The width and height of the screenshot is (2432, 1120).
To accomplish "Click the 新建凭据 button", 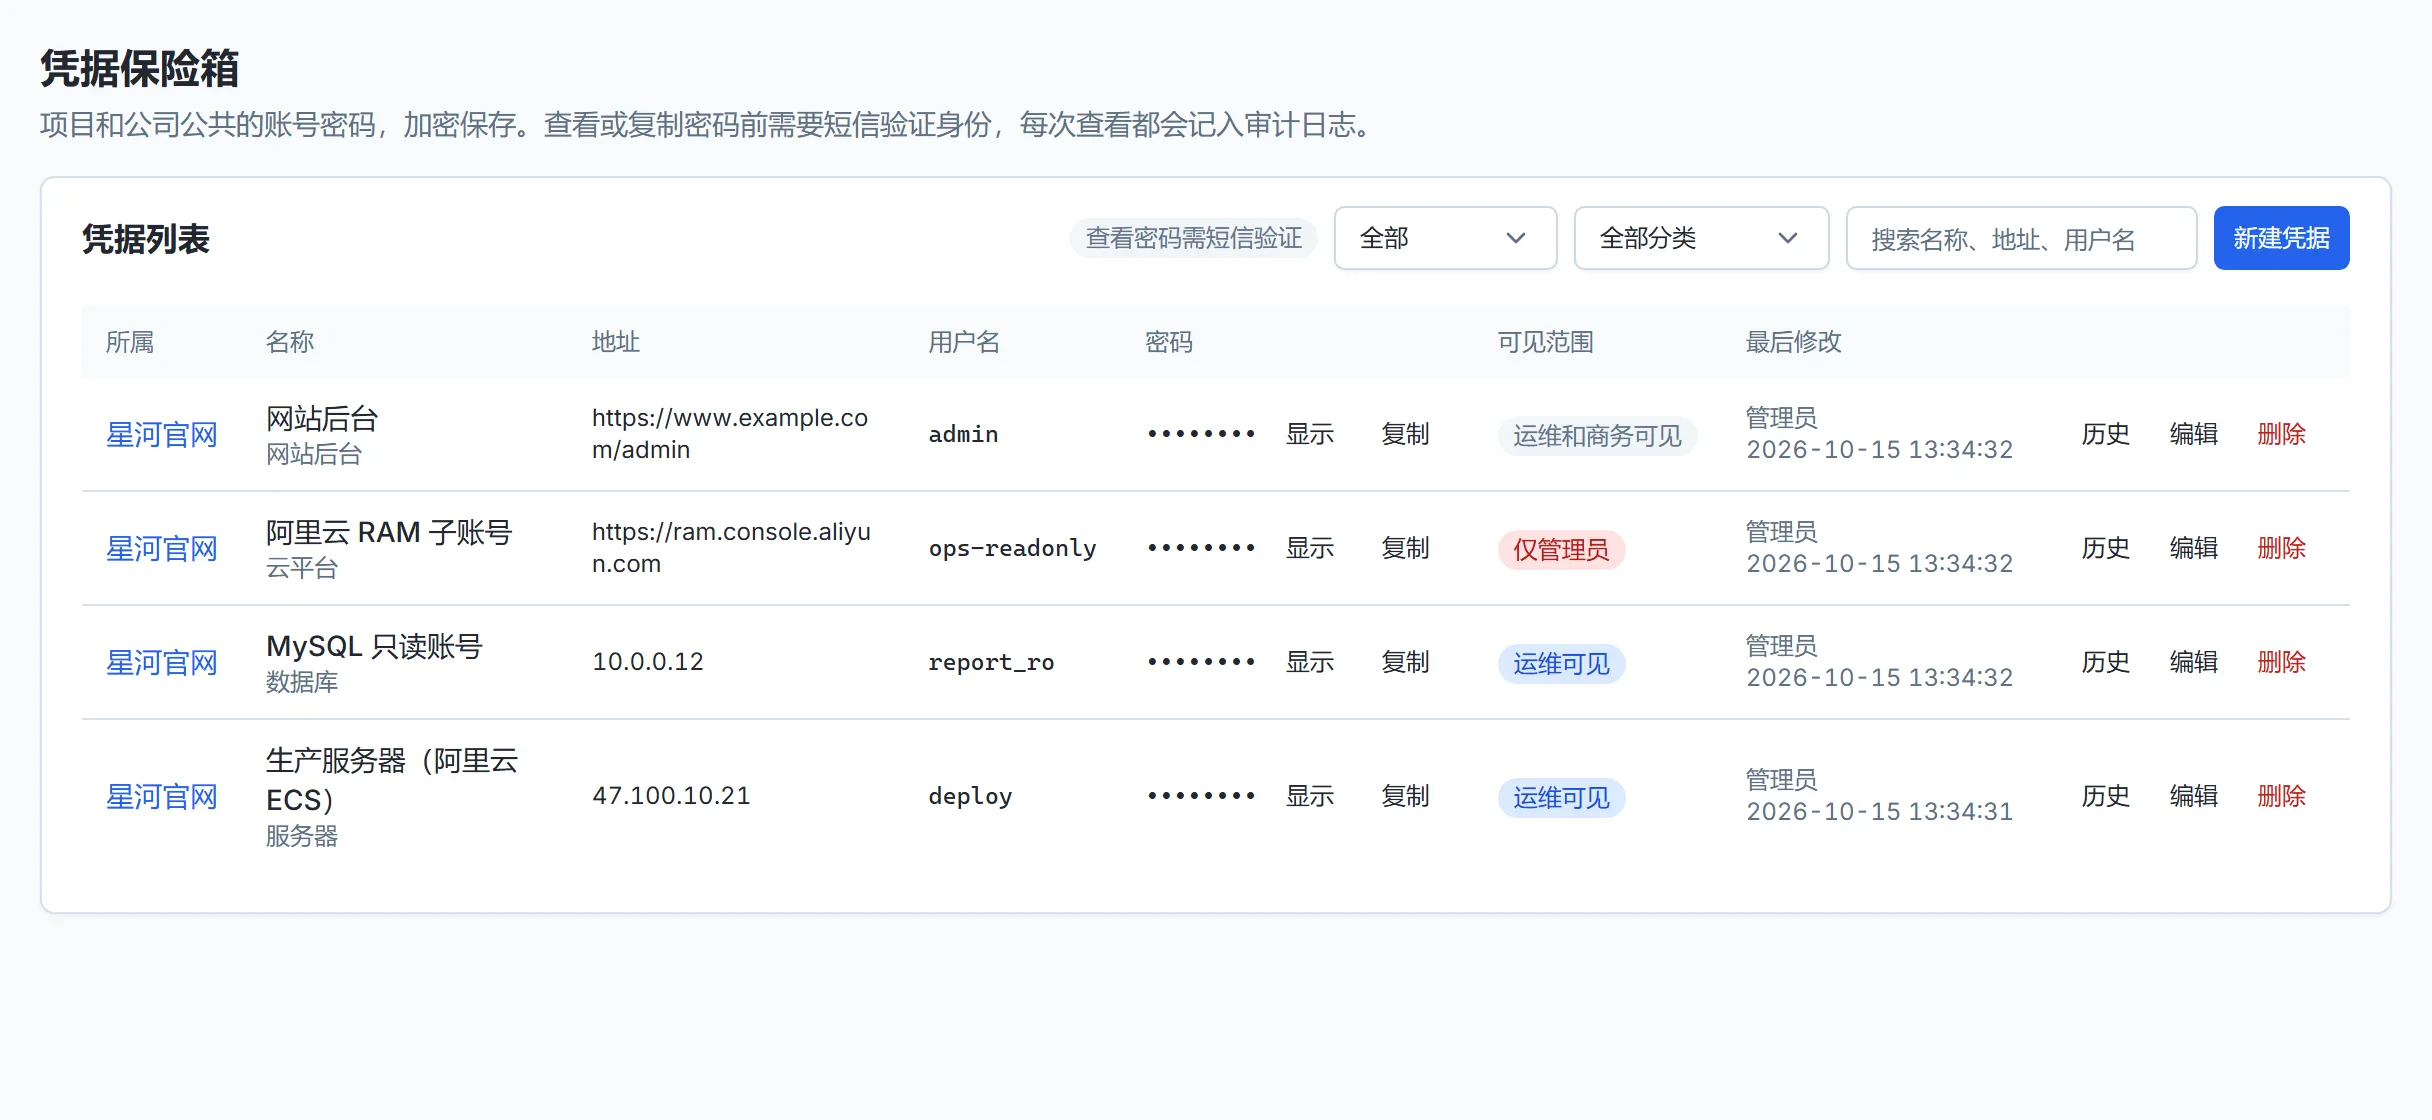I will (x=2281, y=238).
